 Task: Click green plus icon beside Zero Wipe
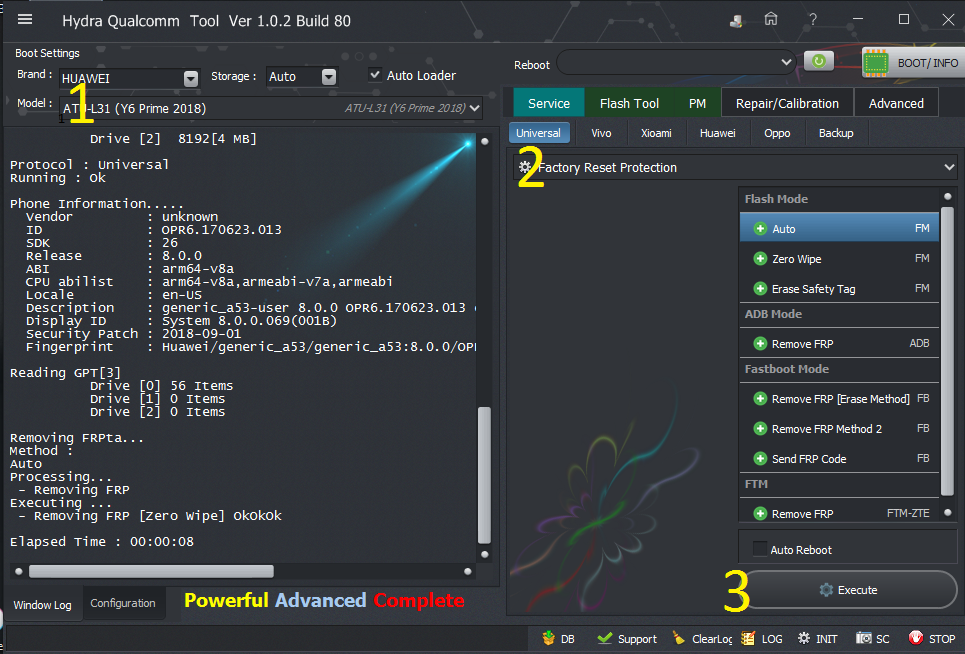pos(760,259)
